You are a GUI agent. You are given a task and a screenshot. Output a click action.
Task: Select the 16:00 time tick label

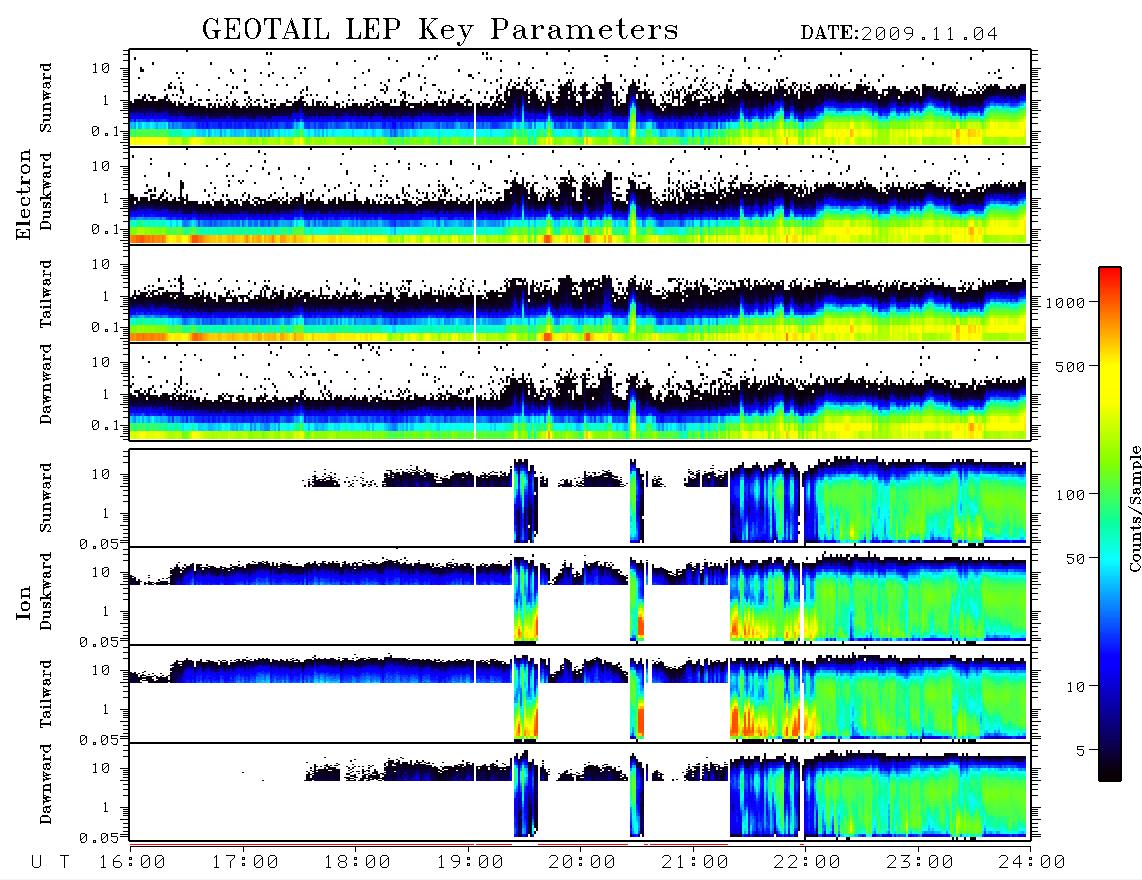coord(133,862)
